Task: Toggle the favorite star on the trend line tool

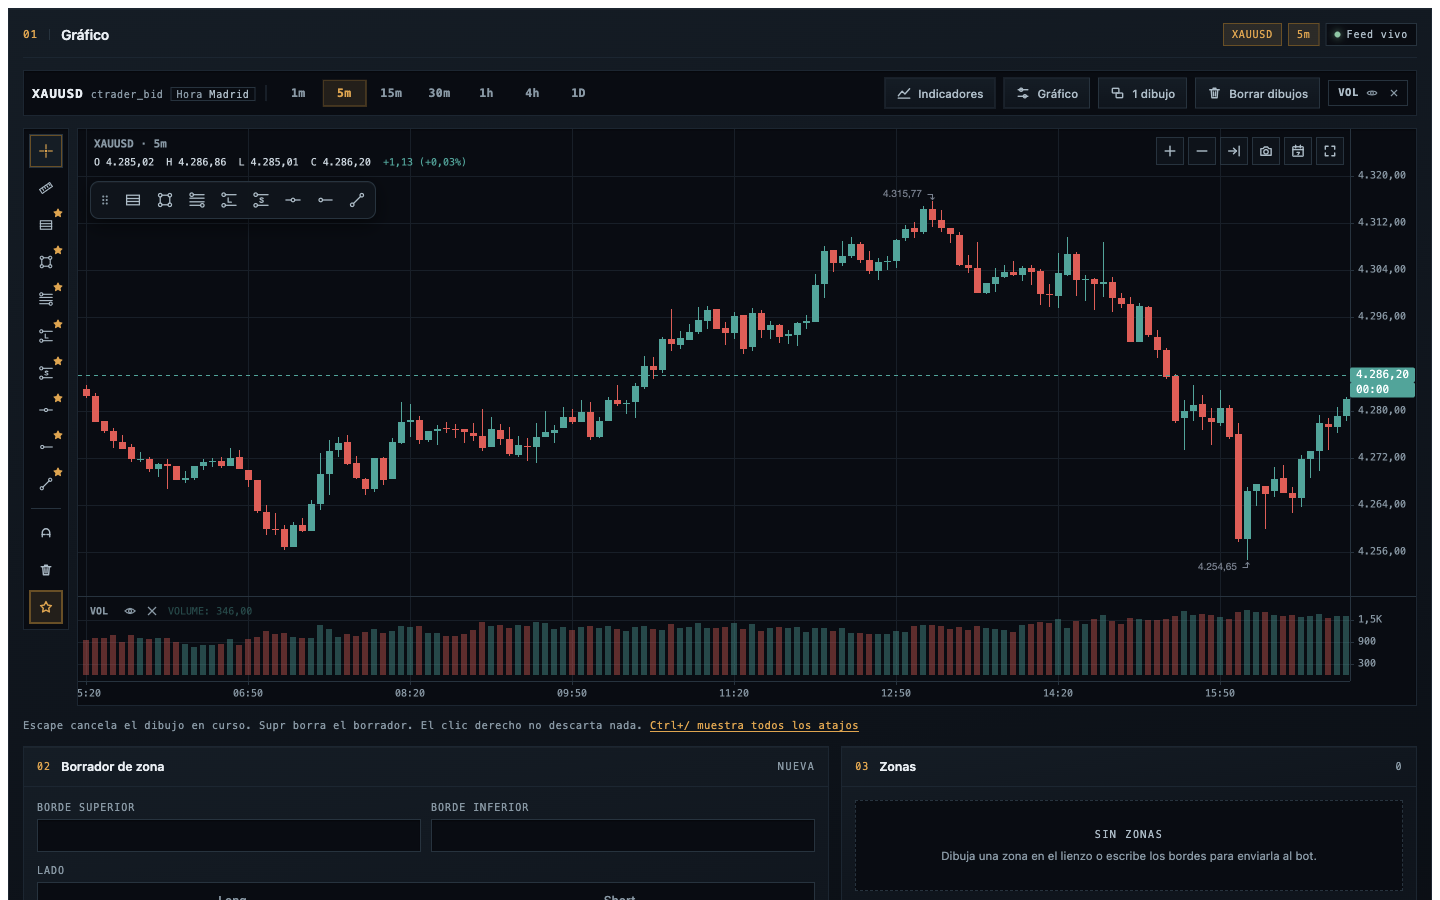Action: 58,472
